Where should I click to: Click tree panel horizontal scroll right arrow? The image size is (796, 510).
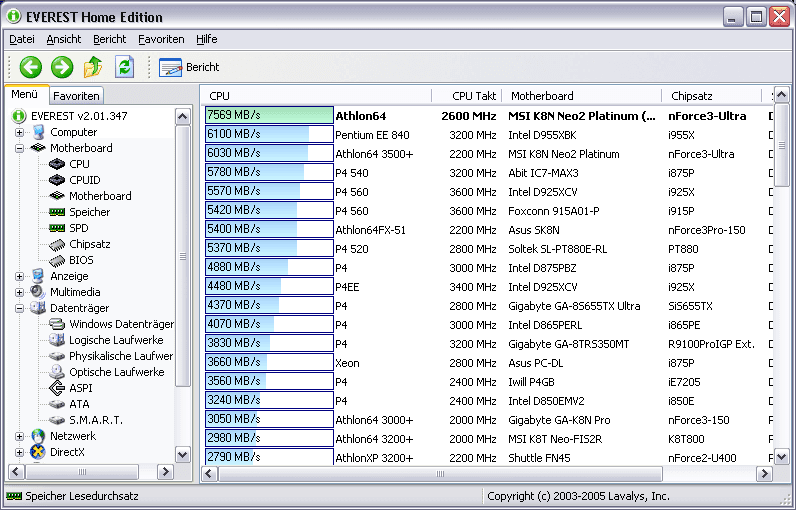[x=164, y=472]
